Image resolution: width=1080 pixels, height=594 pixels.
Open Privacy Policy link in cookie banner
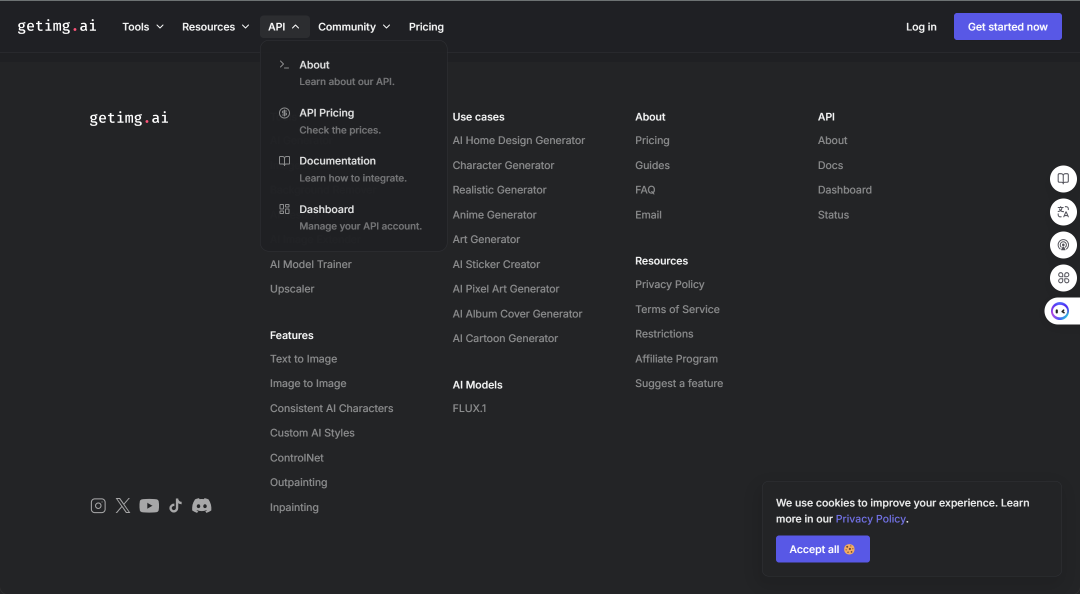[x=871, y=519]
